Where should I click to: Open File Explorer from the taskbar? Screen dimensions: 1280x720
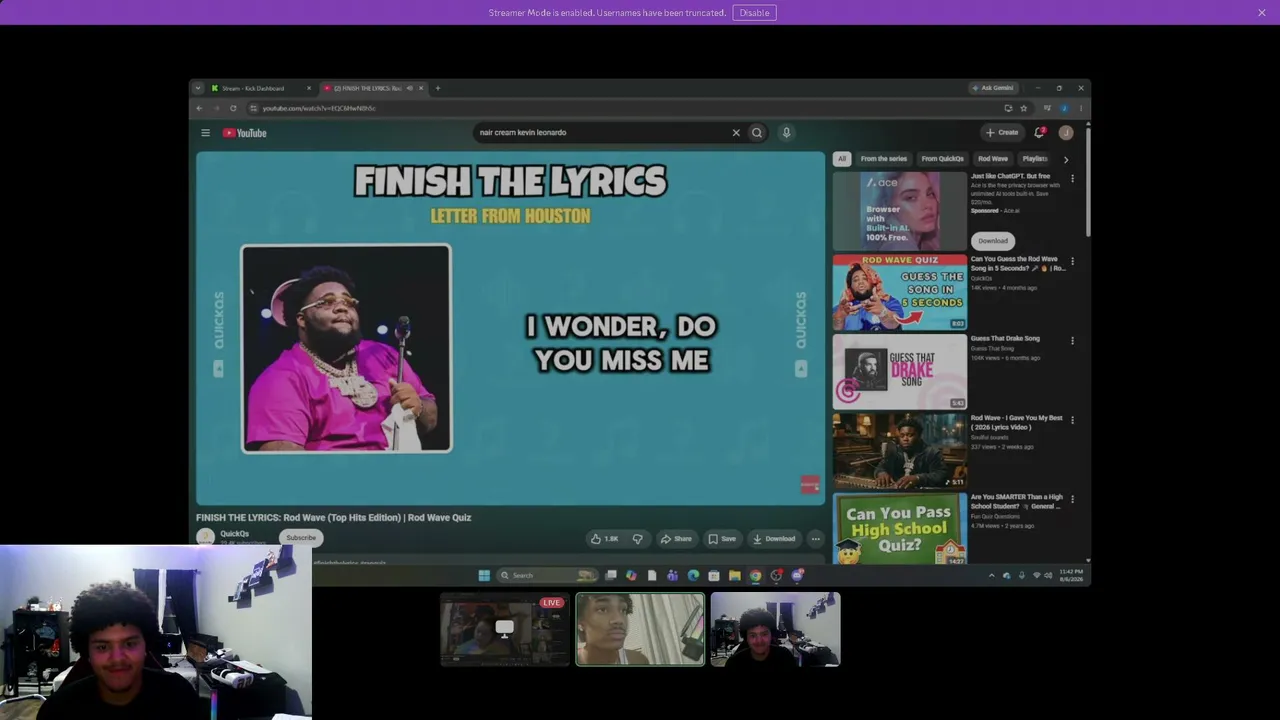[734, 575]
